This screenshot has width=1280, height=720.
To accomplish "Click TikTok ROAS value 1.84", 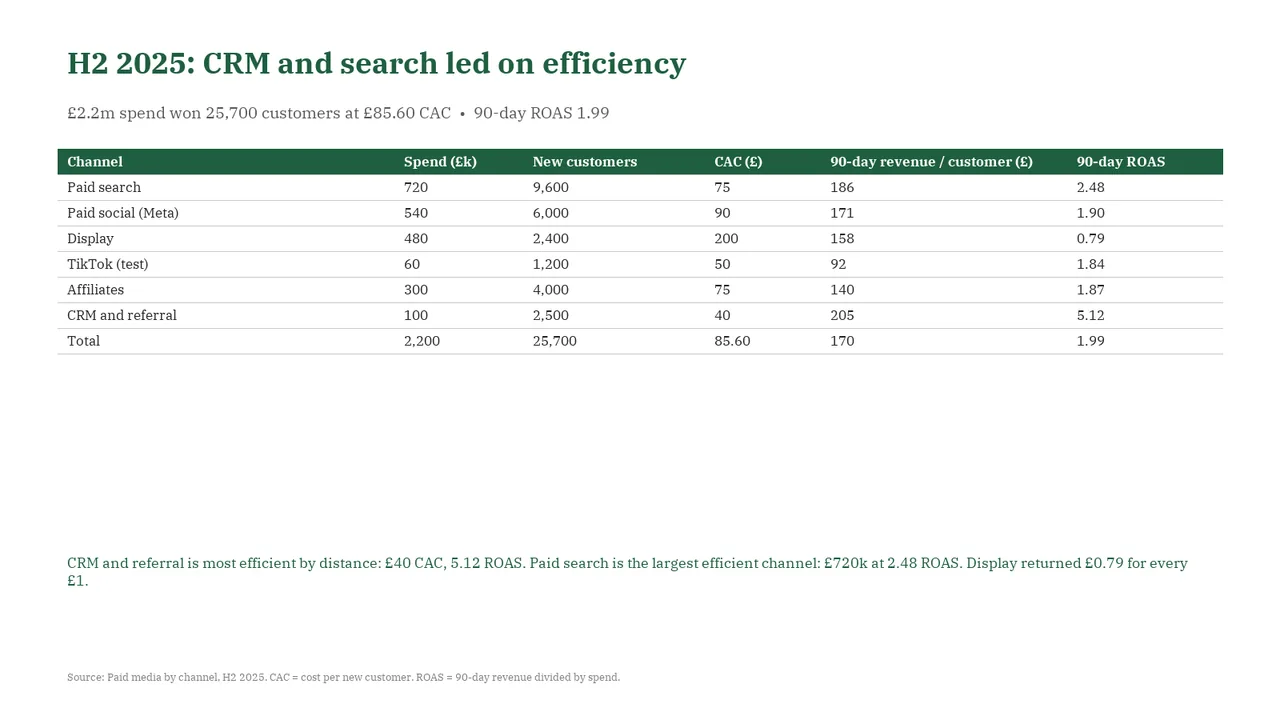I will [x=1091, y=264].
